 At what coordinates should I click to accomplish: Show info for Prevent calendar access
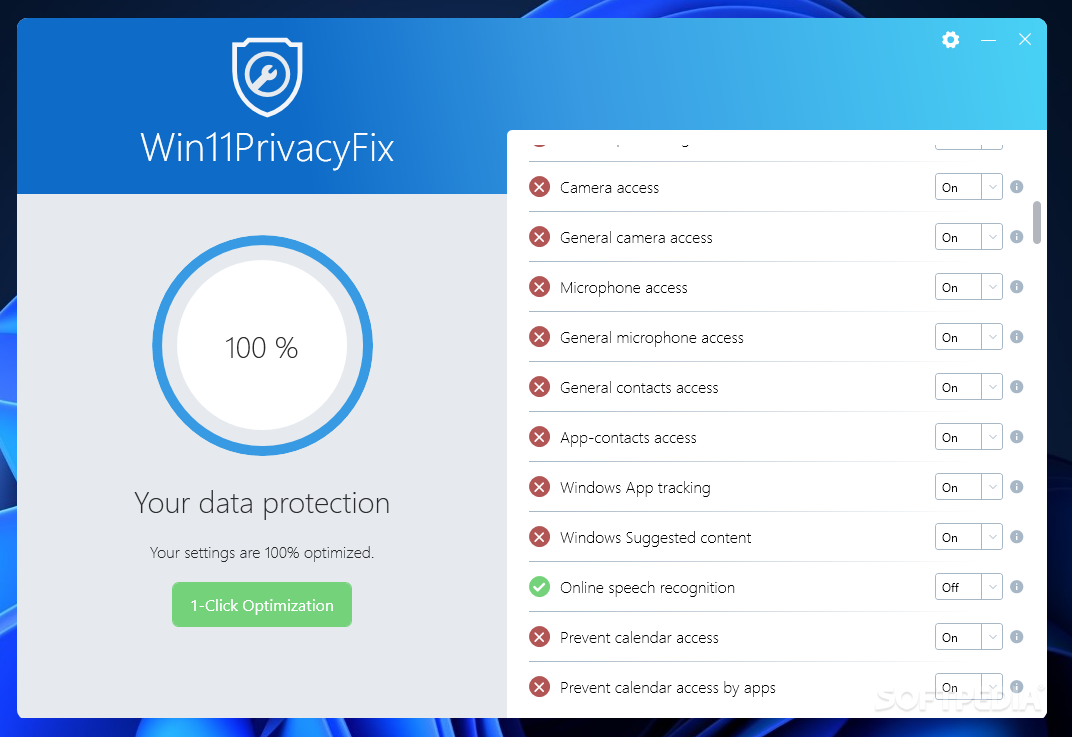click(x=1017, y=636)
